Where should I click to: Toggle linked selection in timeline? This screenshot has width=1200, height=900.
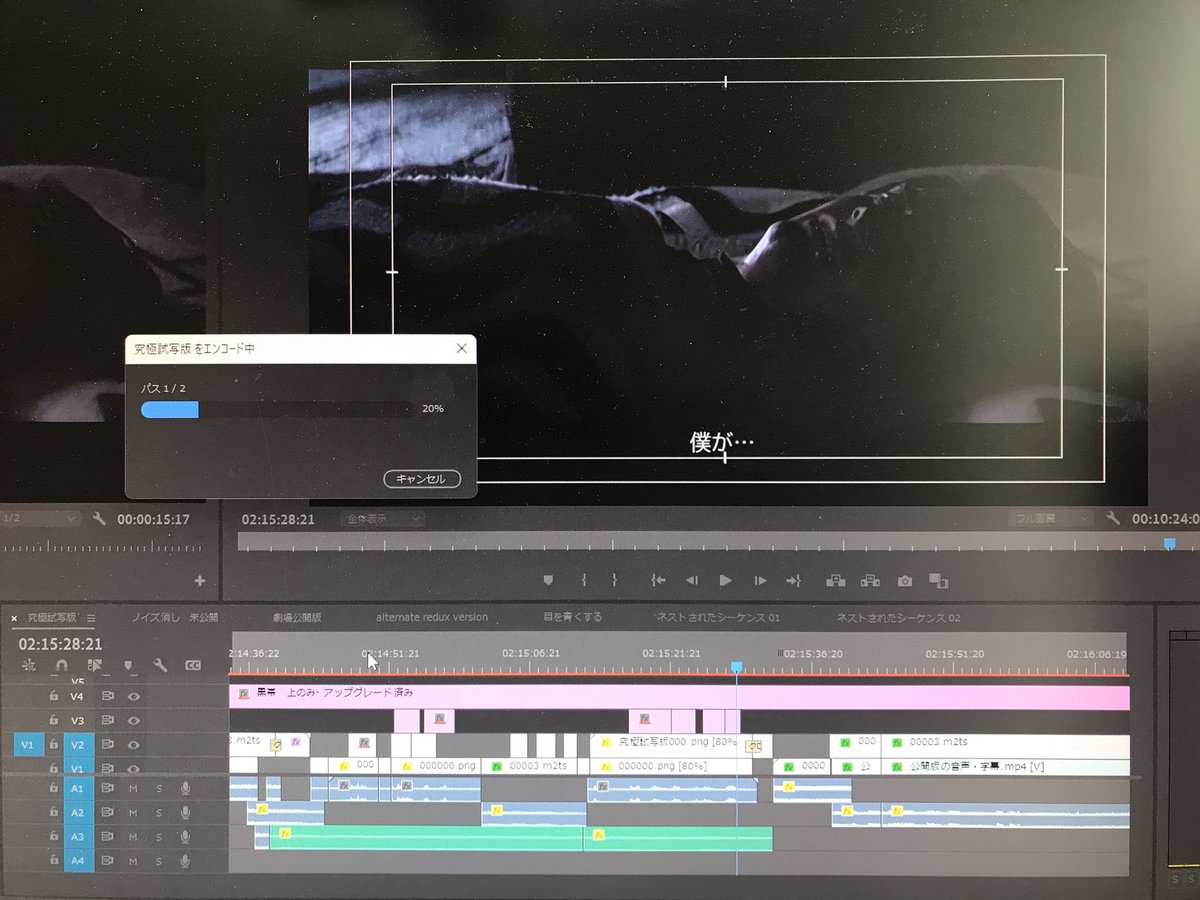95,665
